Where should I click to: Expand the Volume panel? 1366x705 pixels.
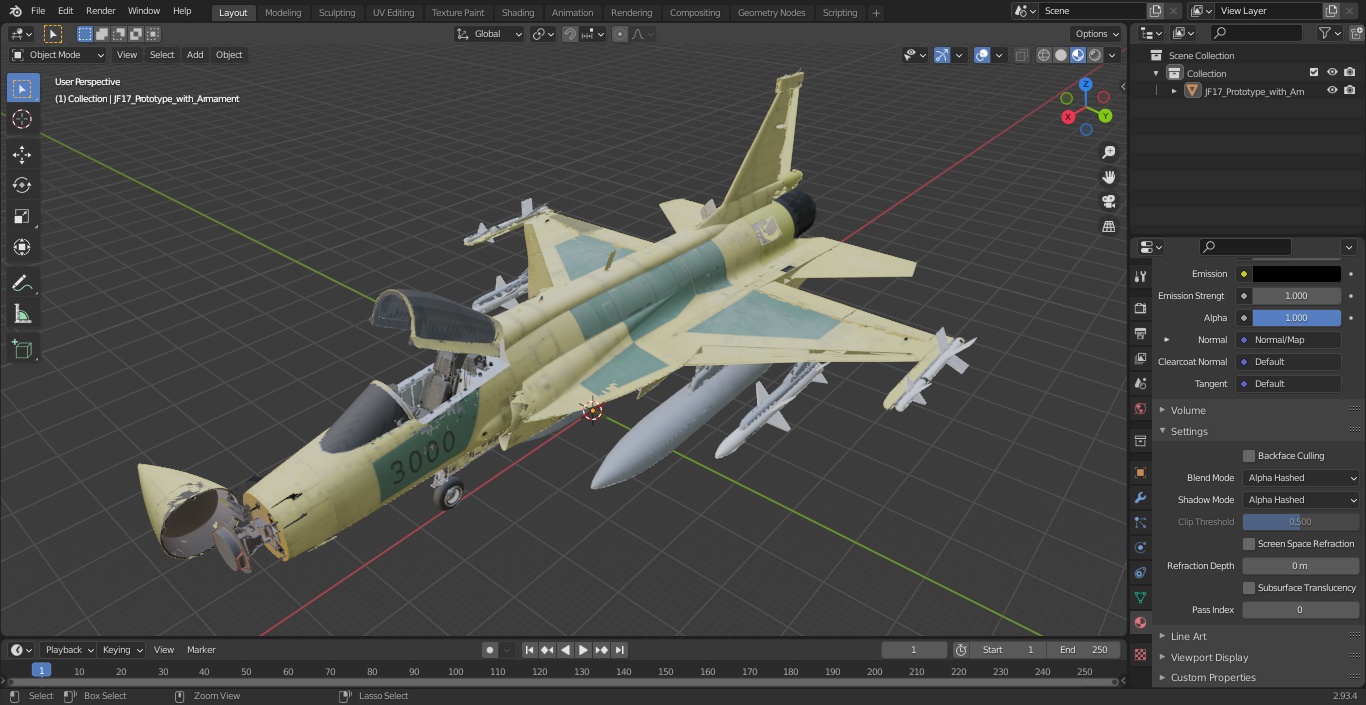coord(1188,410)
